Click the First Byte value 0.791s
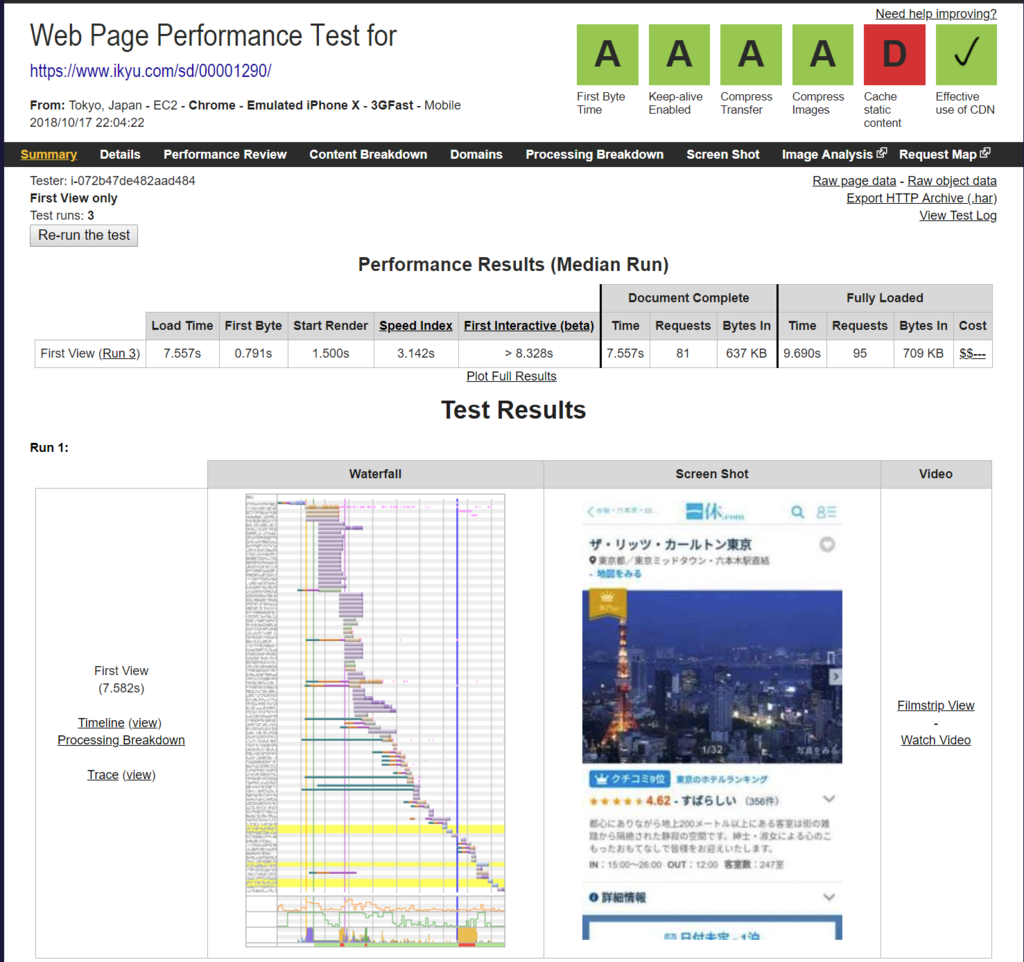This screenshot has height=962, width=1024. tap(253, 353)
